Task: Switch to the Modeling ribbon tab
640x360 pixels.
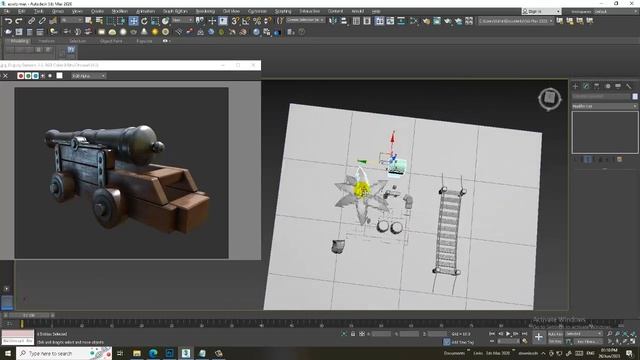Action: point(19,41)
